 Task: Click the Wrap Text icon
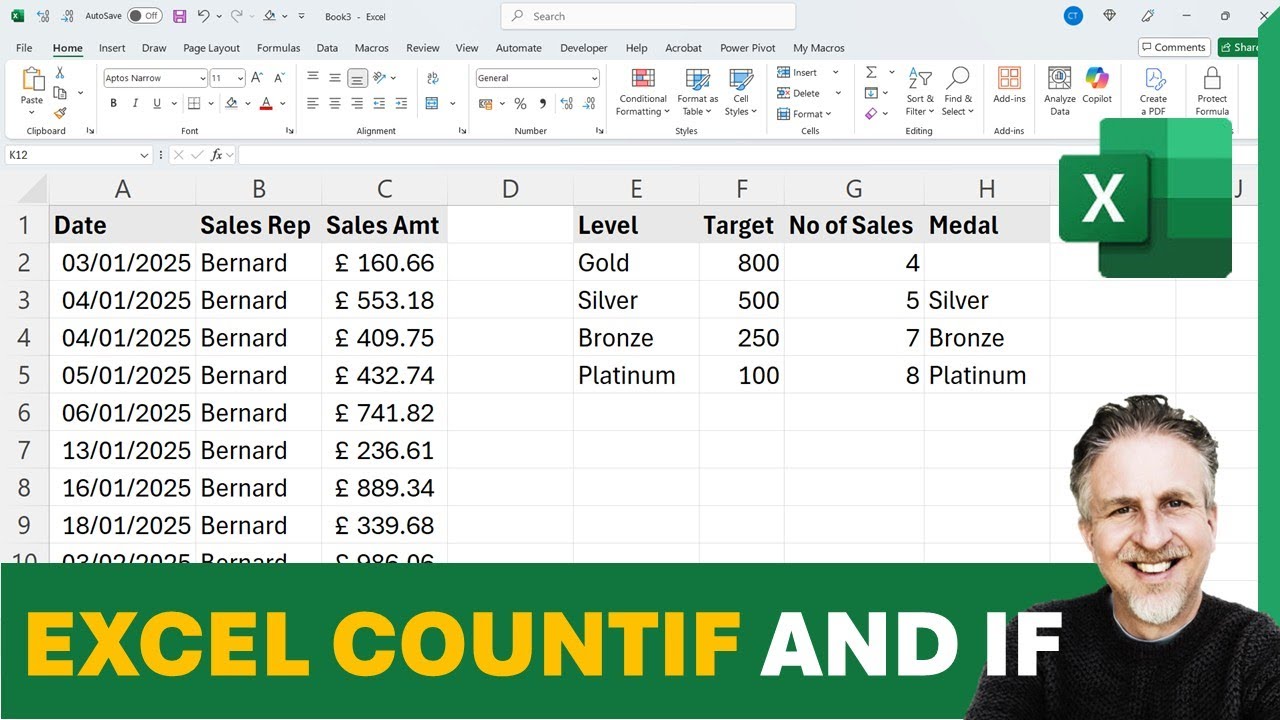click(x=432, y=78)
